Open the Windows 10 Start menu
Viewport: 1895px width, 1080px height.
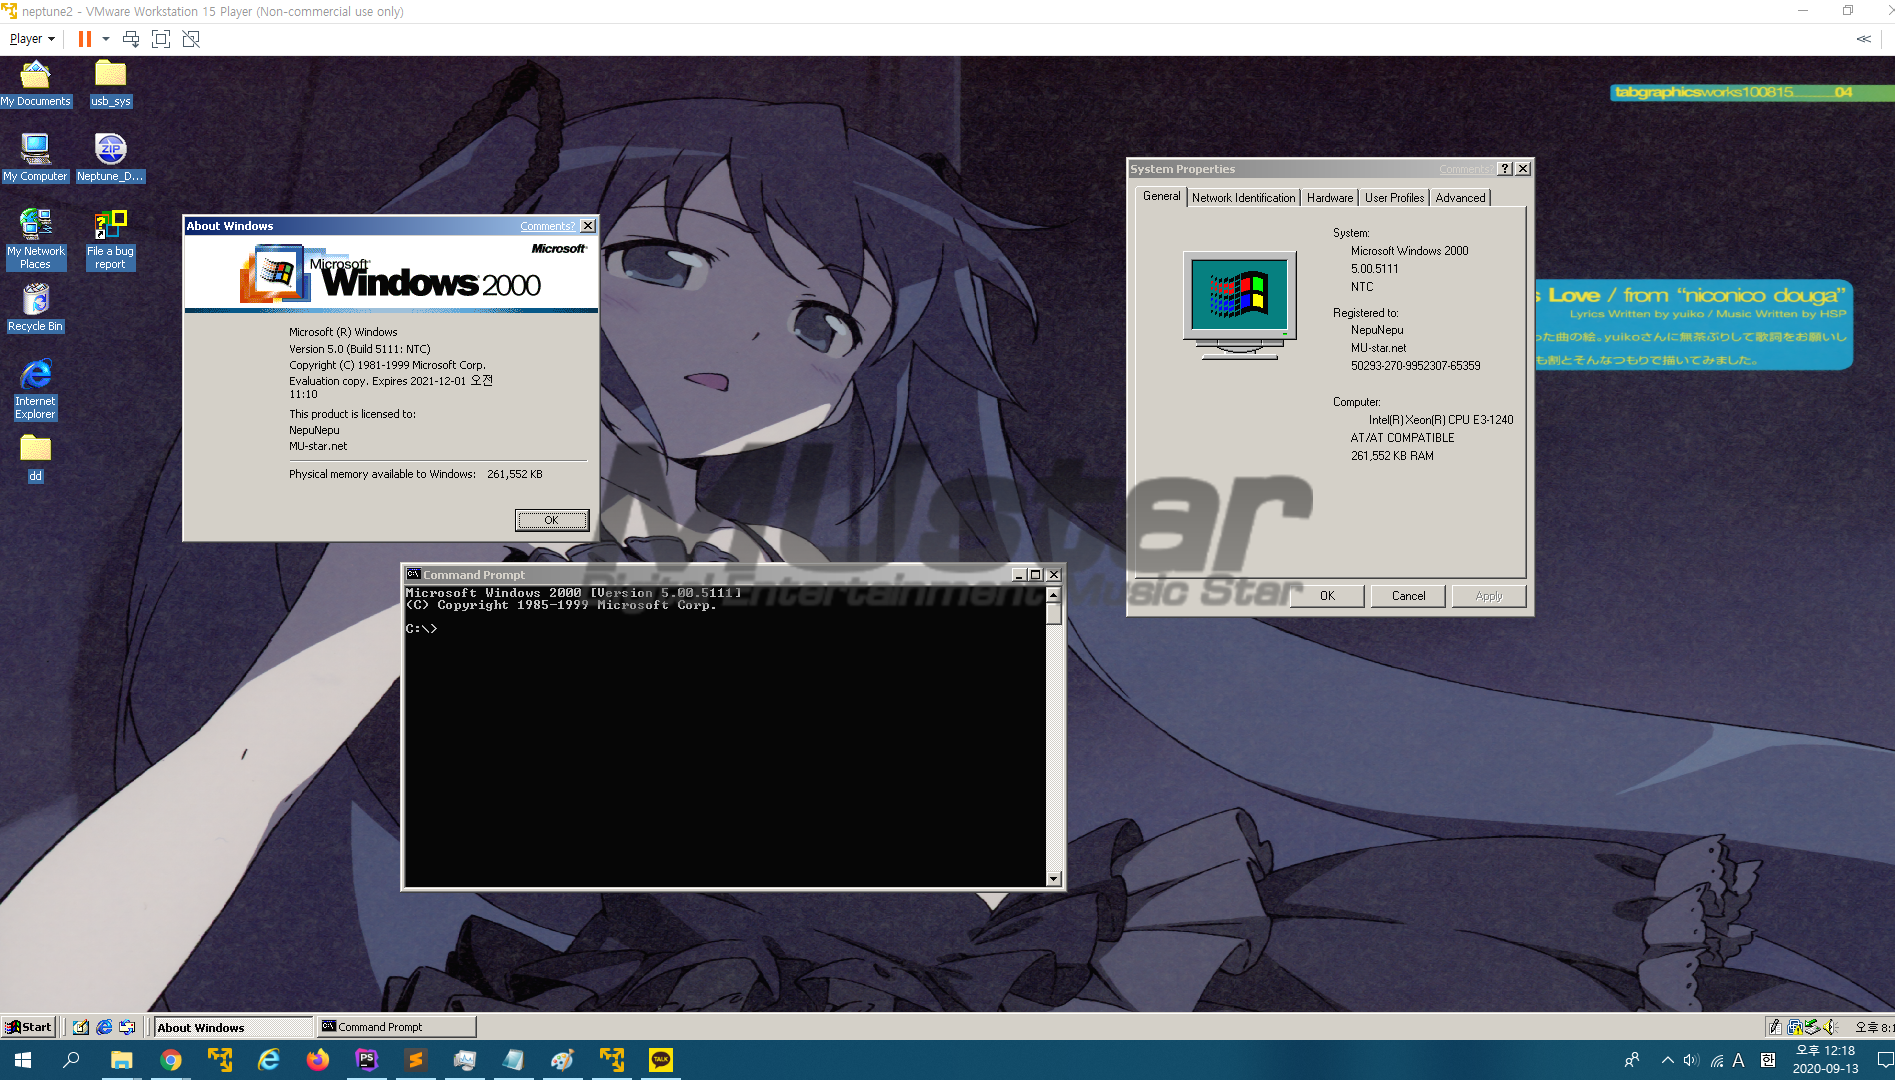point(23,1060)
